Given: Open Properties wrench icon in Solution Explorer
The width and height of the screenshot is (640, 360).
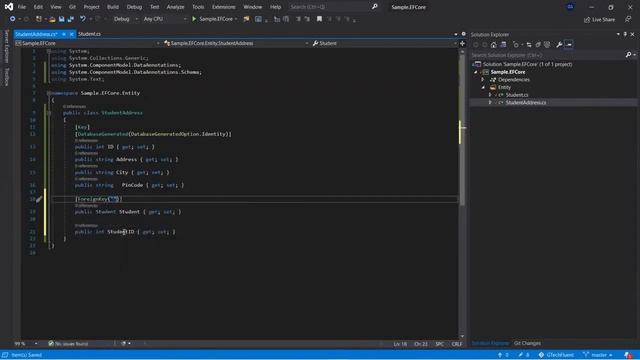Looking at the screenshot, I should click(559, 44).
